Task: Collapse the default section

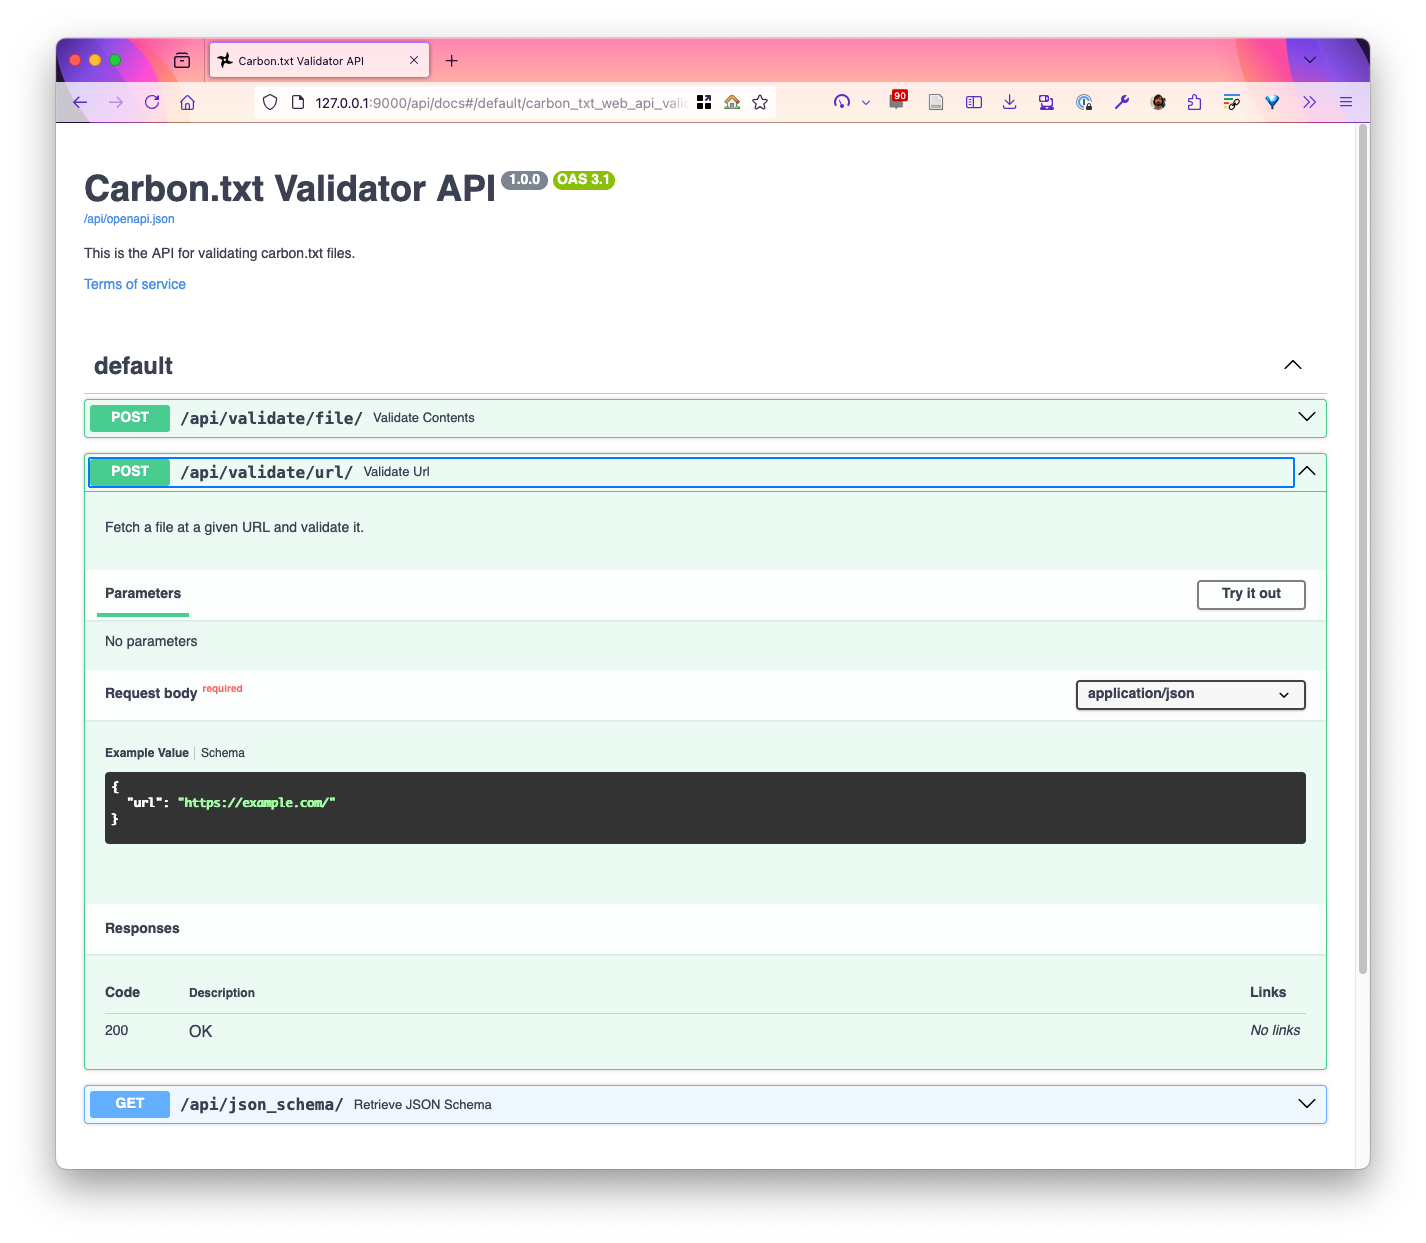Action: coord(1293,365)
